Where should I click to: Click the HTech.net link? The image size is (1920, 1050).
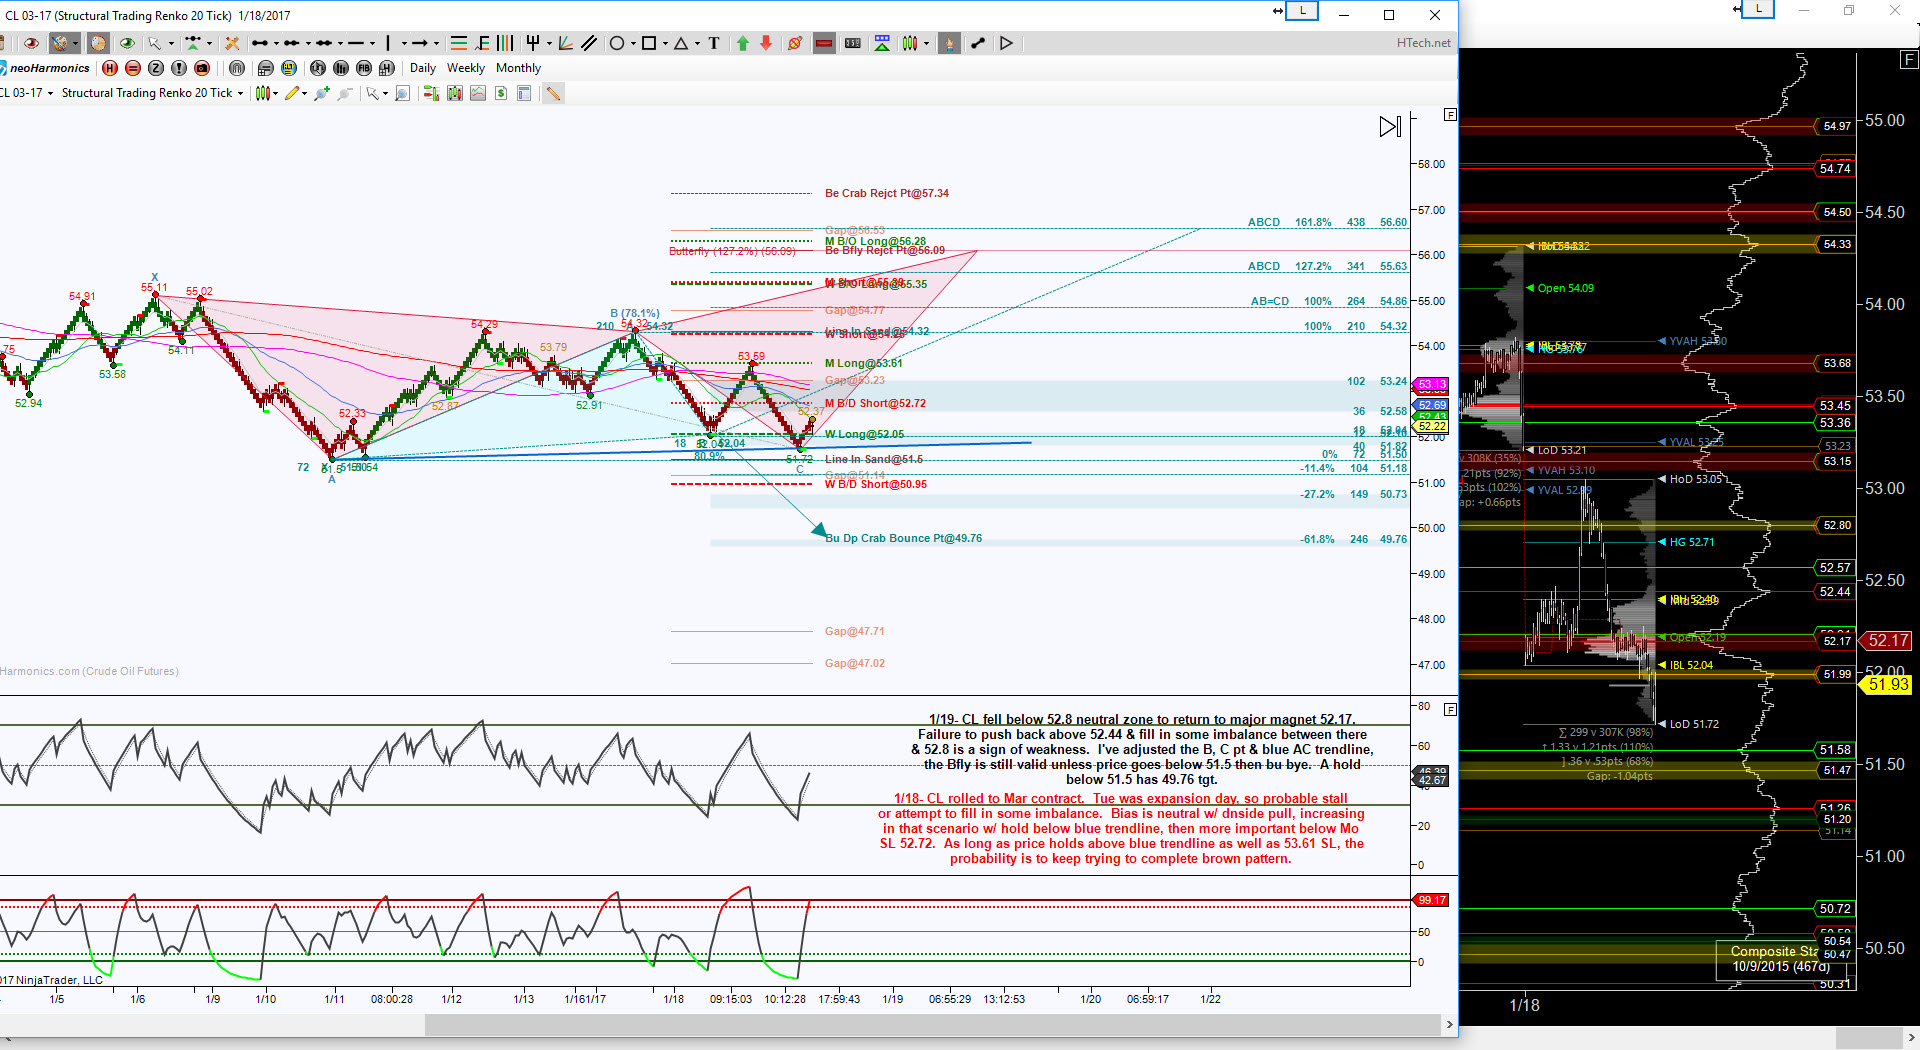point(1423,43)
